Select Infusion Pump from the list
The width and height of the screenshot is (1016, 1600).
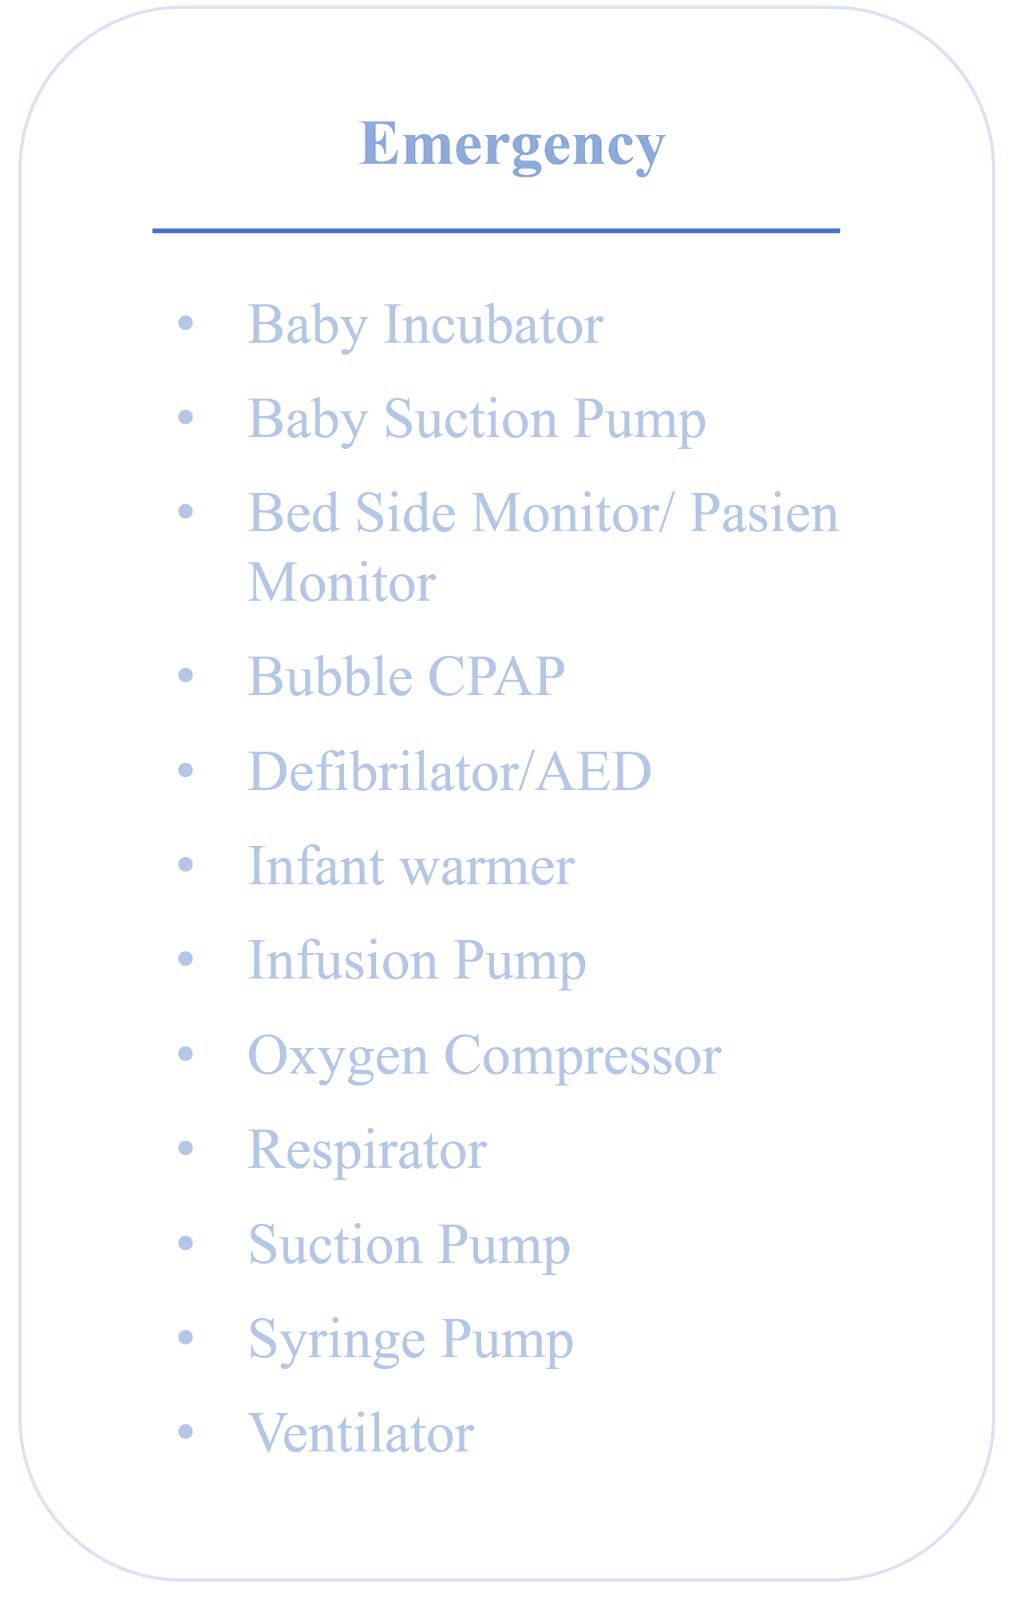[x=417, y=962]
